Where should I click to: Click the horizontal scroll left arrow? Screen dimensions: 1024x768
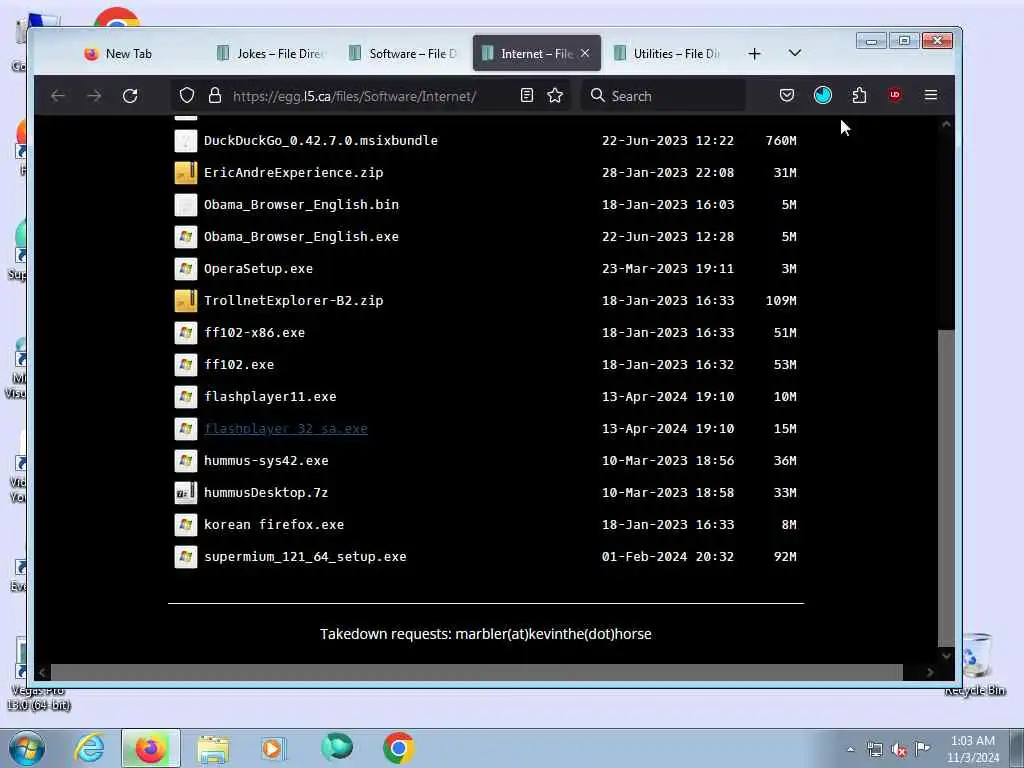pos(42,672)
